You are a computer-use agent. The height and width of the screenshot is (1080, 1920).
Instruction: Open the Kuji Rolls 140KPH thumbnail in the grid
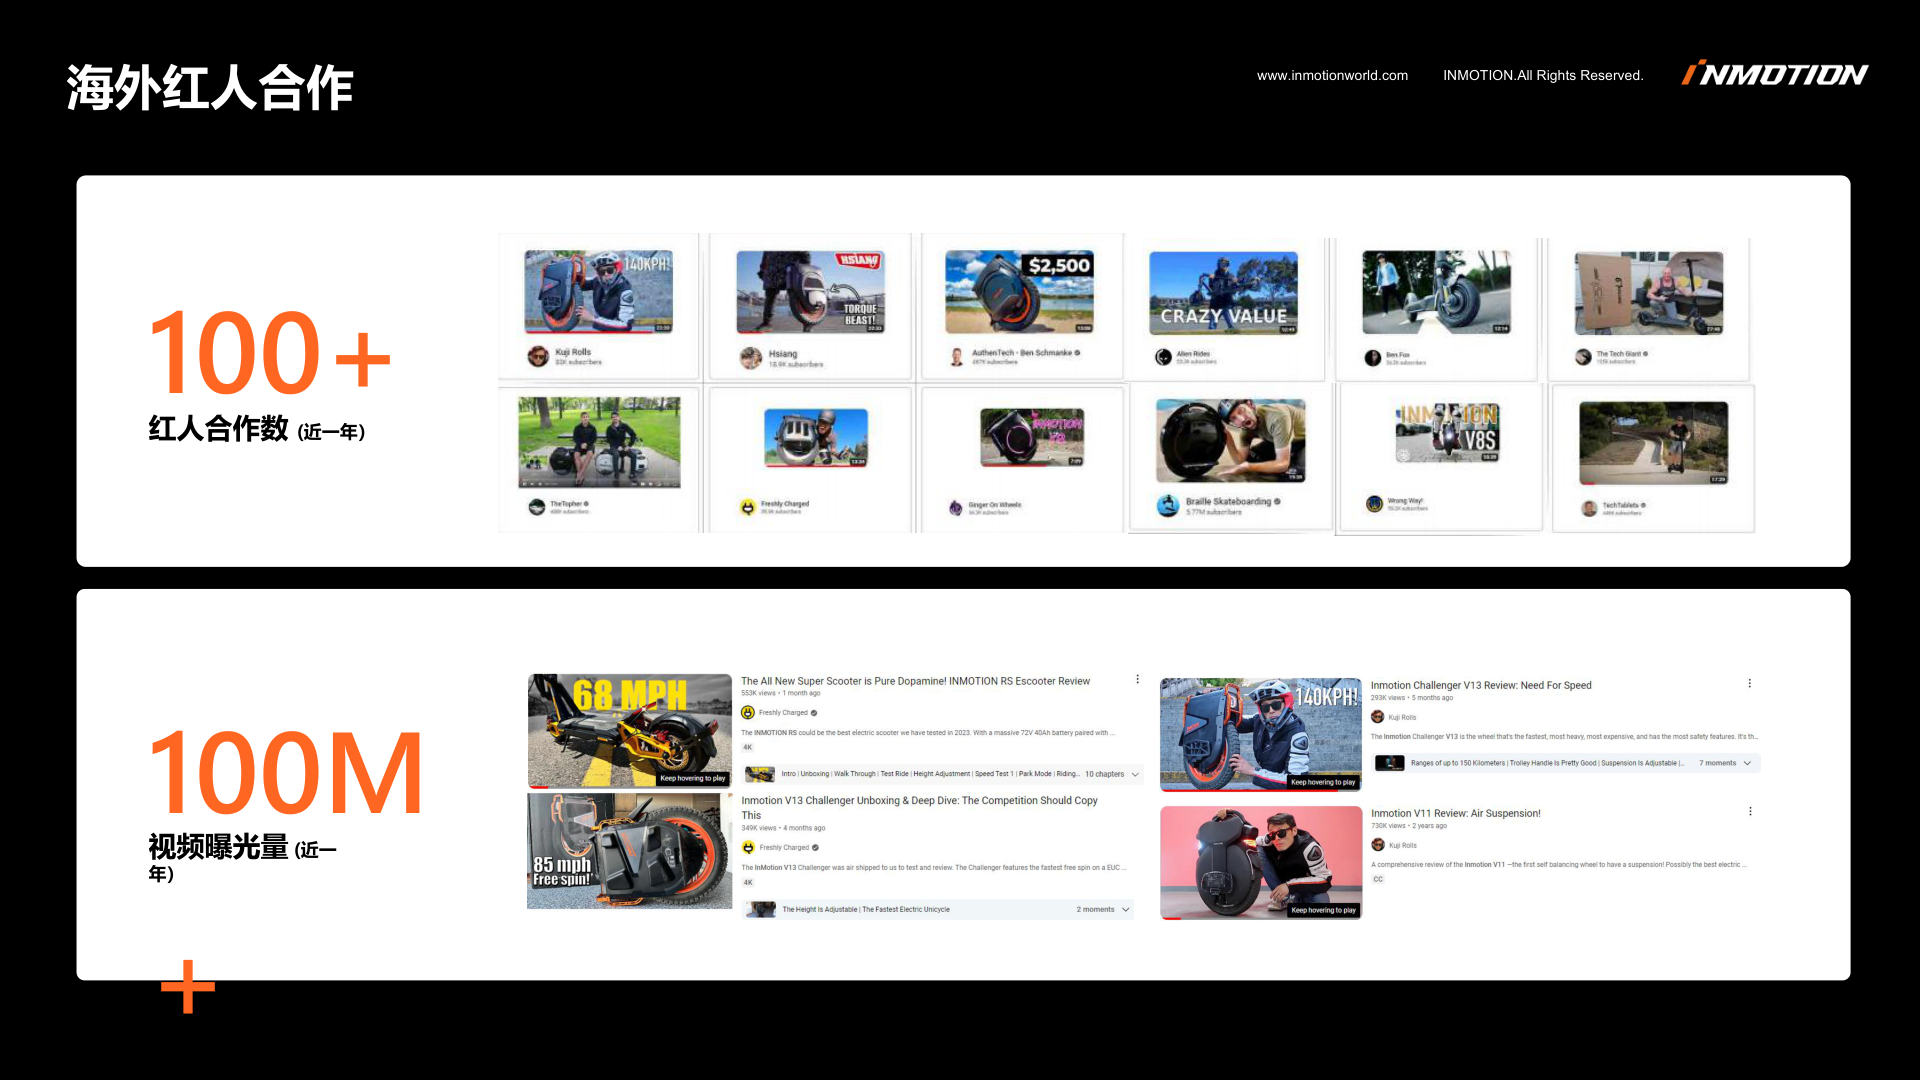point(598,291)
